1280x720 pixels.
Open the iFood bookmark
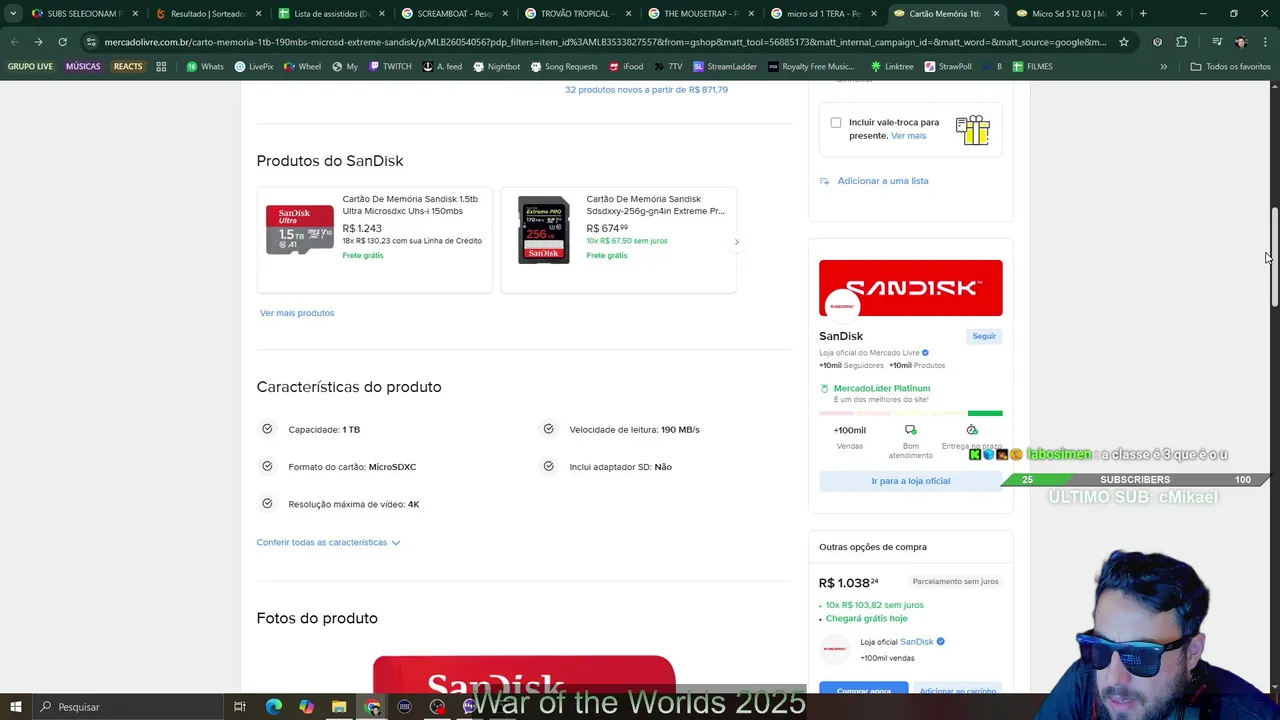pyautogui.click(x=626, y=66)
